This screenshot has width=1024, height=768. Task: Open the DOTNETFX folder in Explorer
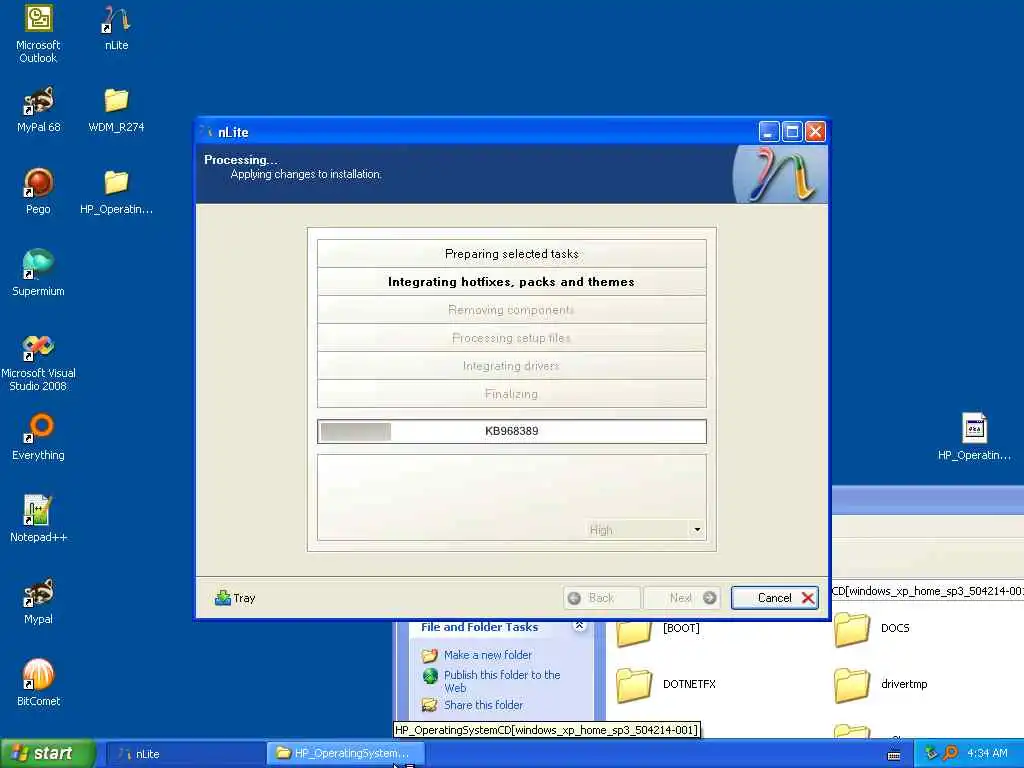click(635, 684)
